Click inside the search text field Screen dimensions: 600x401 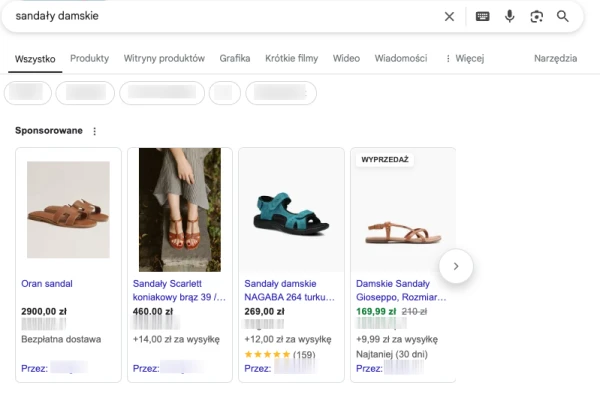point(220,16)
